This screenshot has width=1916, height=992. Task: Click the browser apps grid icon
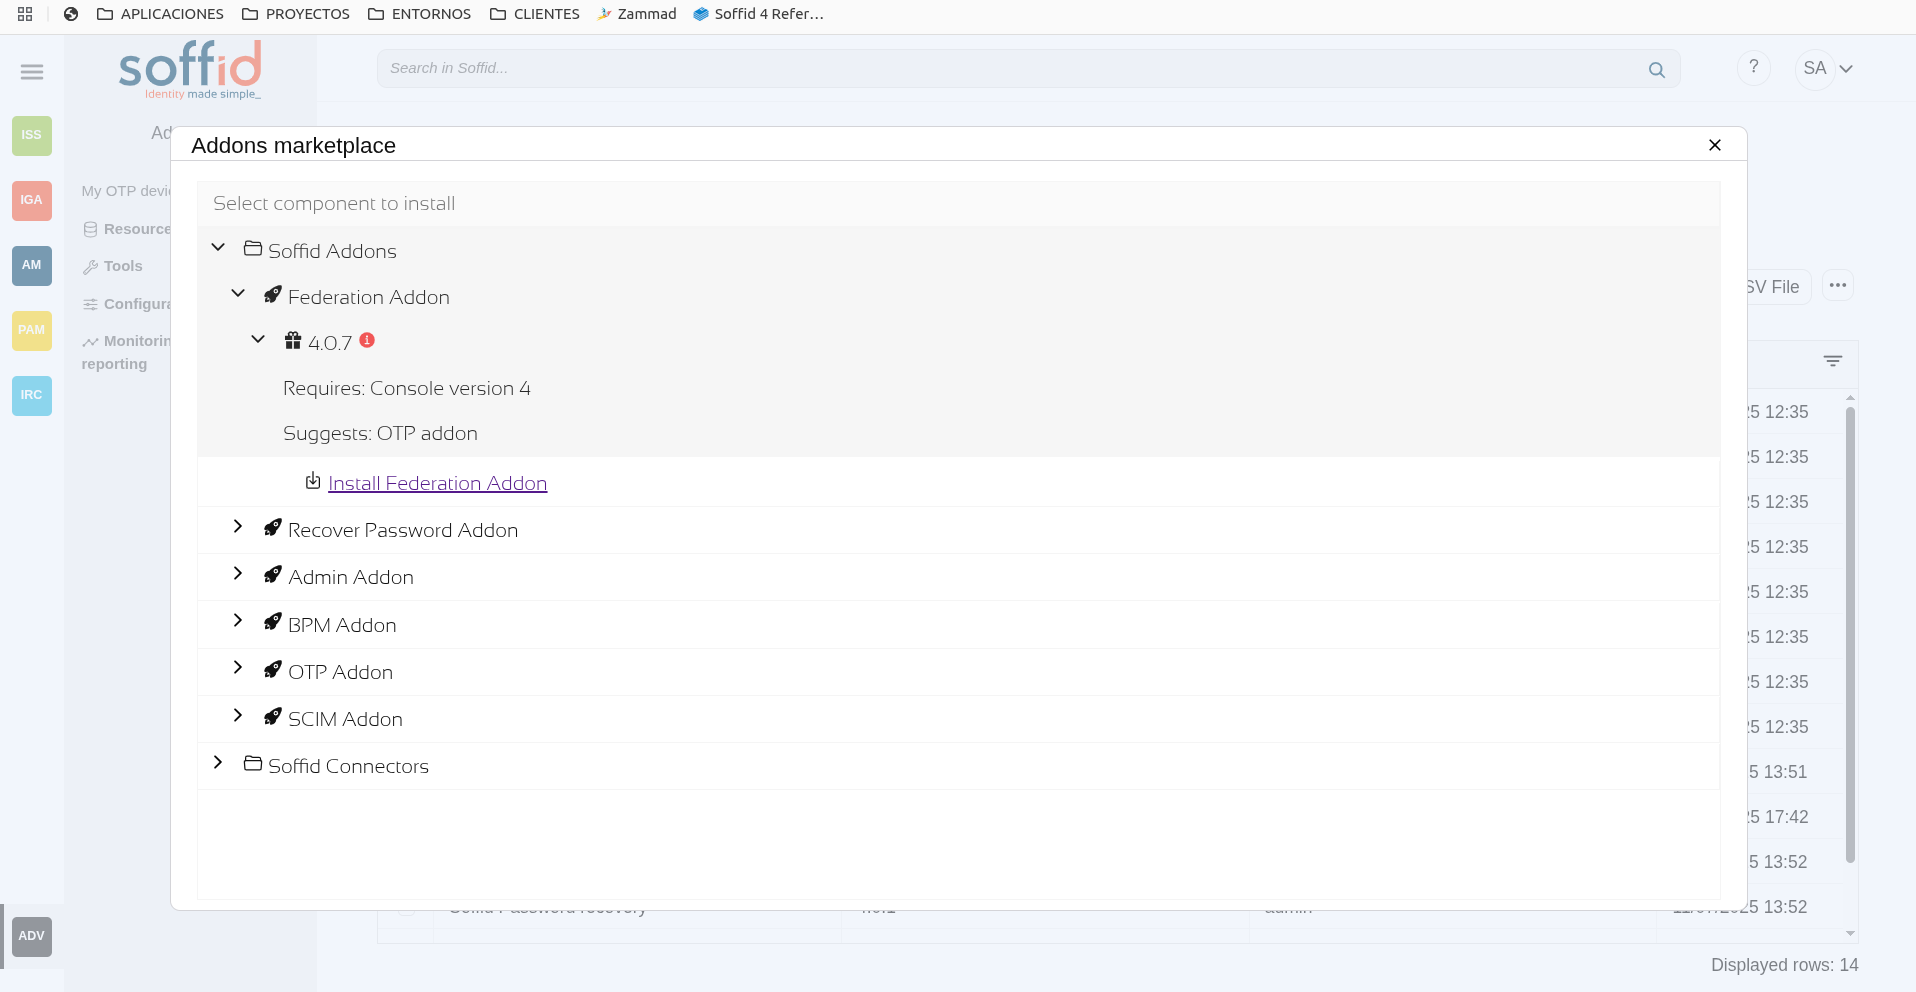pyautogui.click(x=25, y=14)
